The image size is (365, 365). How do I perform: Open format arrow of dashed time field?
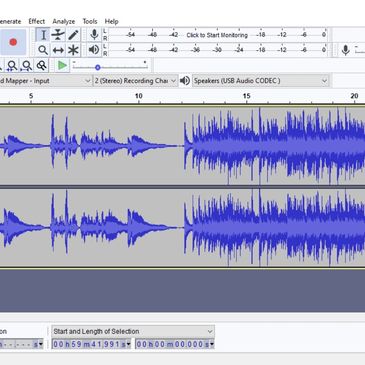[x=41, y=344]
